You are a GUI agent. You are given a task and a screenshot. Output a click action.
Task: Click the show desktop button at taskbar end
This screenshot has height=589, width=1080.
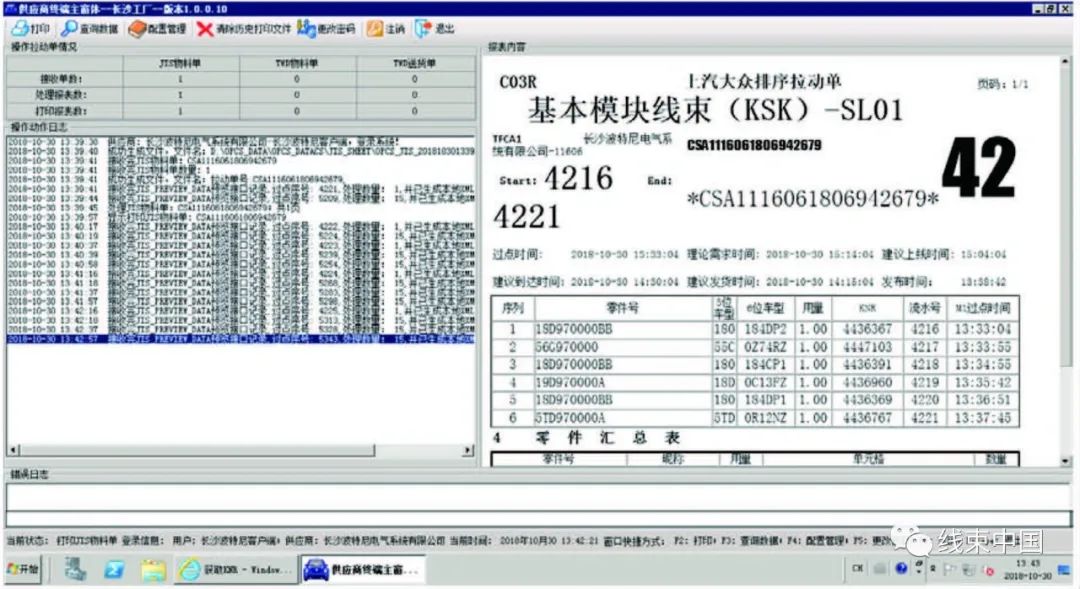pos(1065,570)
